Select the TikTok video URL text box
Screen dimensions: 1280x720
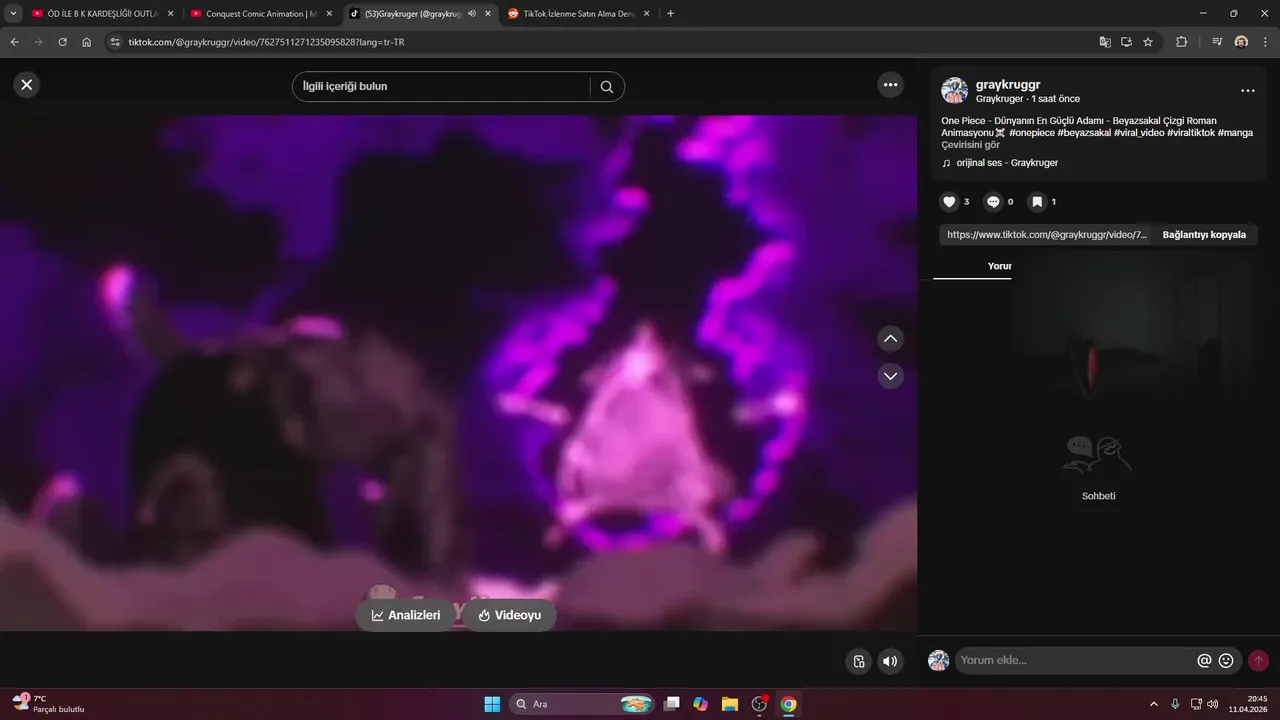coord(1047,235)
